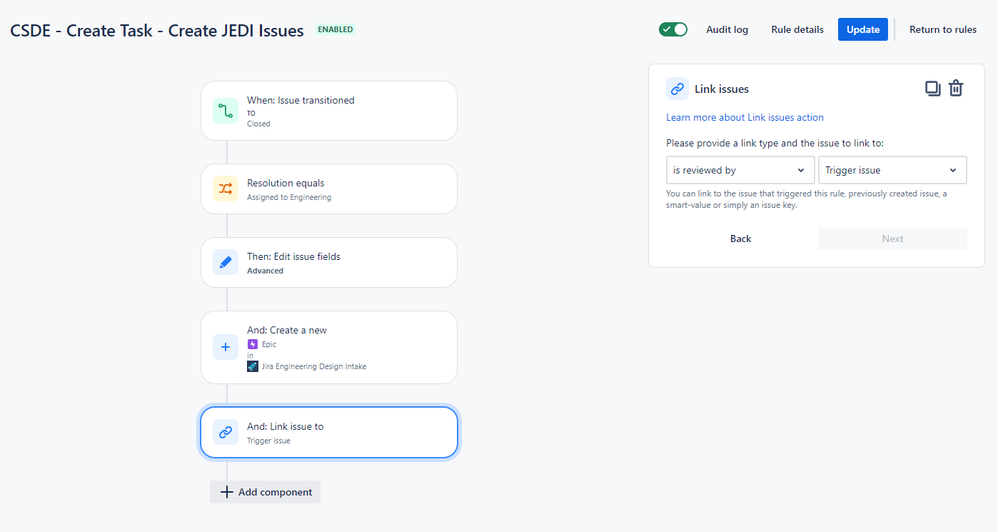Select the 'Then: Edit issue fields' card

click(329, 262)
